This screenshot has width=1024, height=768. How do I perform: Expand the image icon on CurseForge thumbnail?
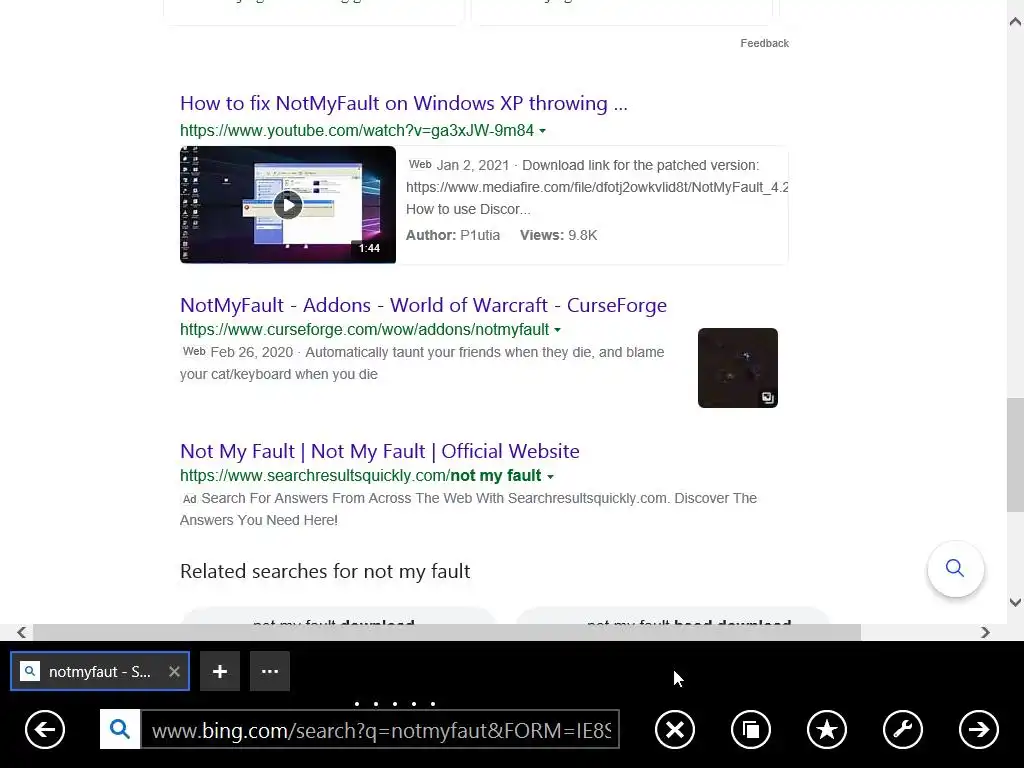tap(767, 398)
